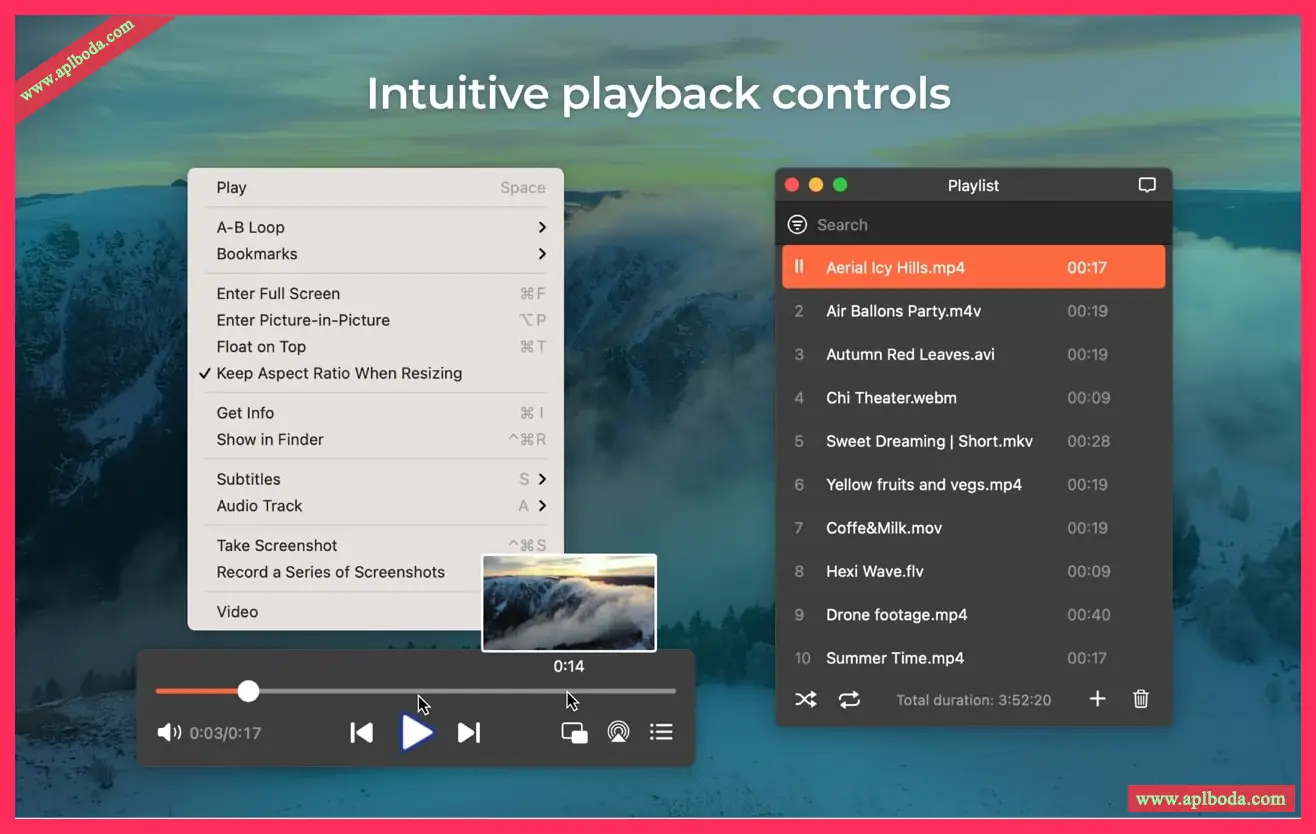Select Enter Full Screen menu item
The image size is (1316, 834).
point(279,294)
